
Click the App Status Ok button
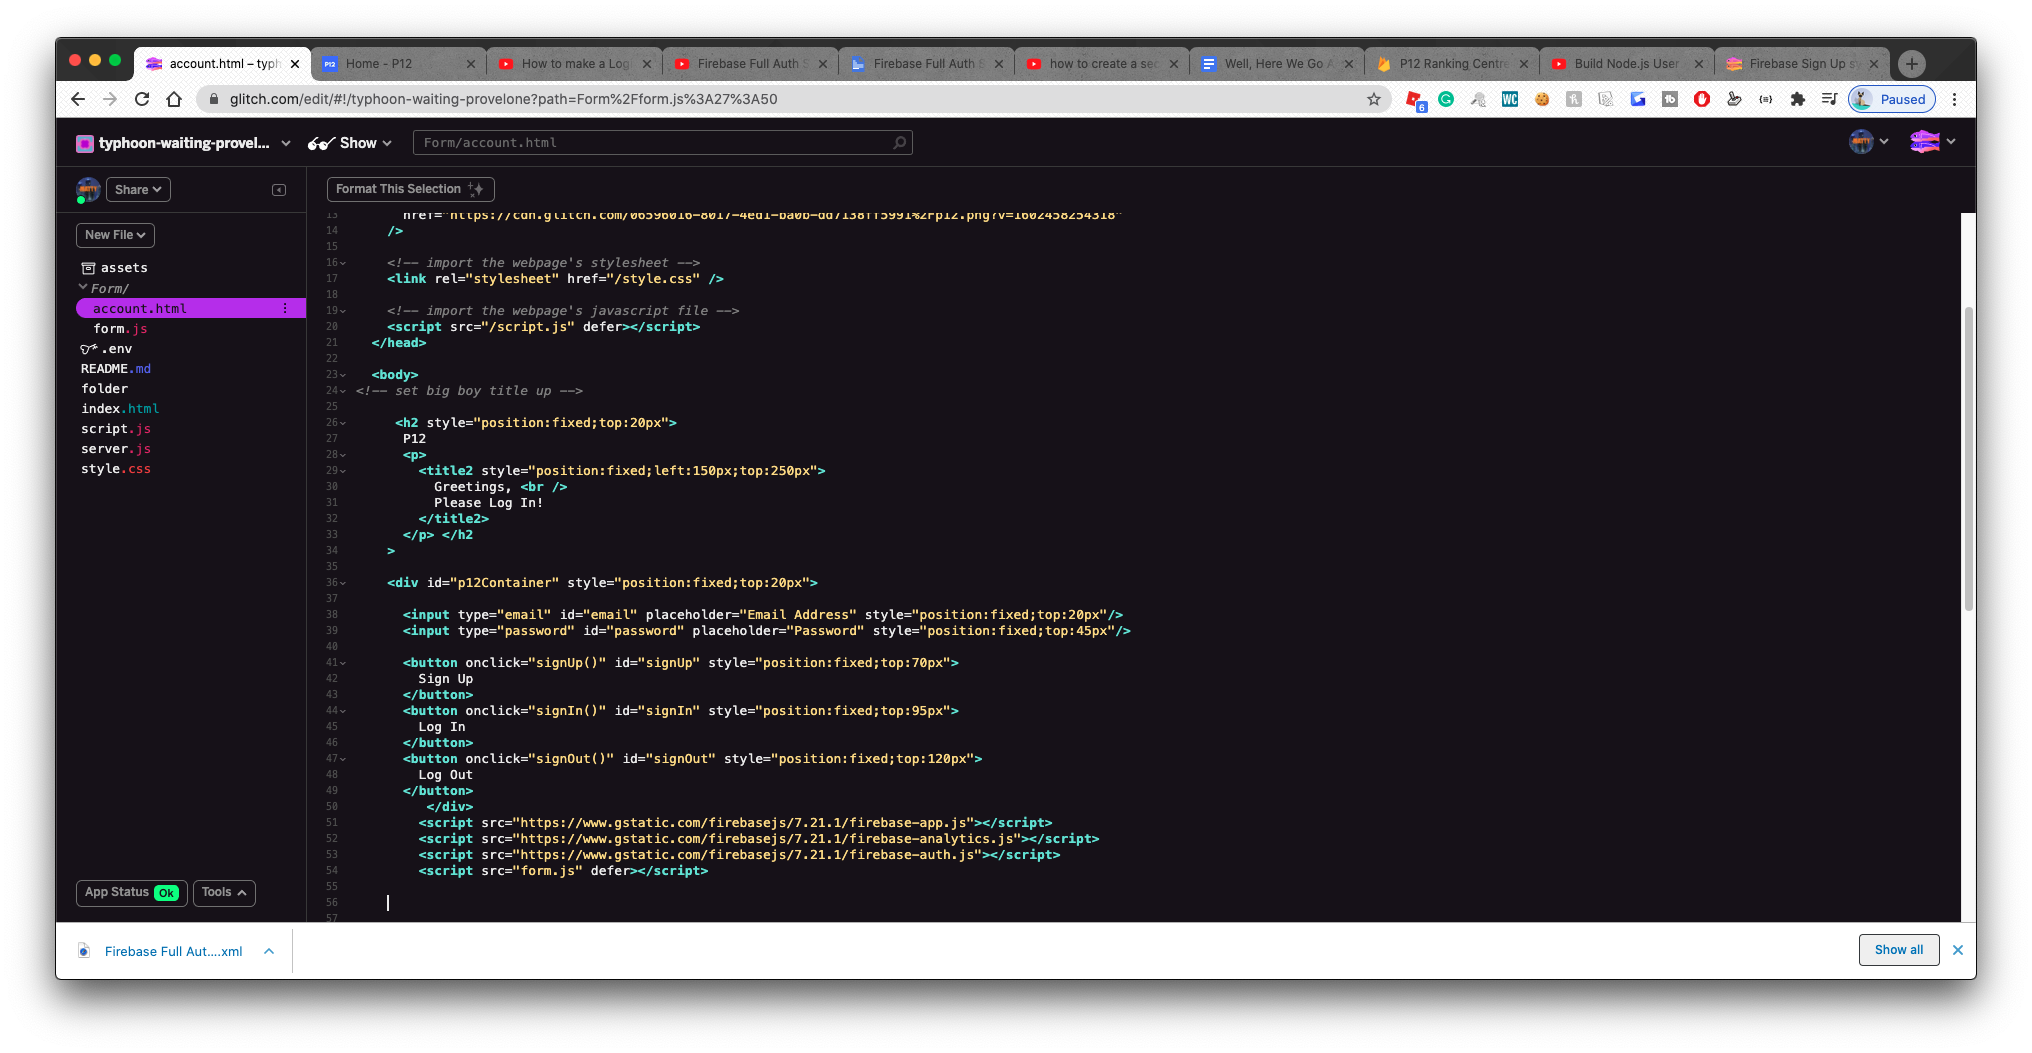(131, 893)
